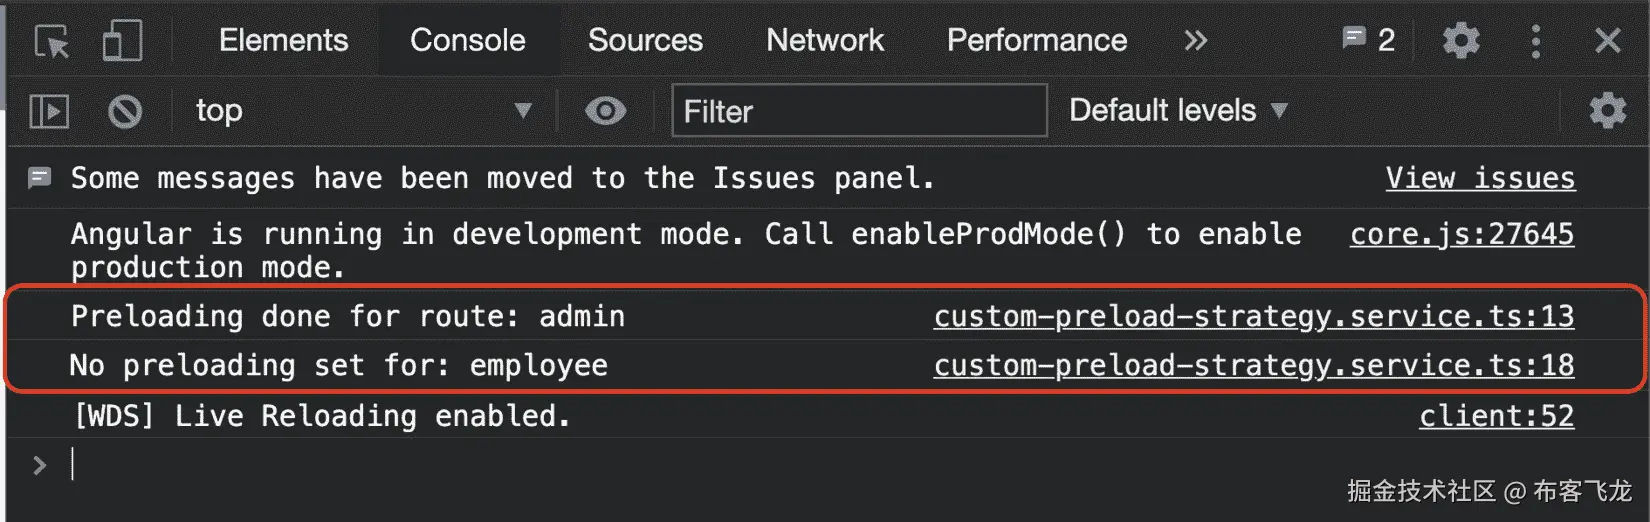Click the eye icon for live expressions
1650x522 pixels.
605,111
